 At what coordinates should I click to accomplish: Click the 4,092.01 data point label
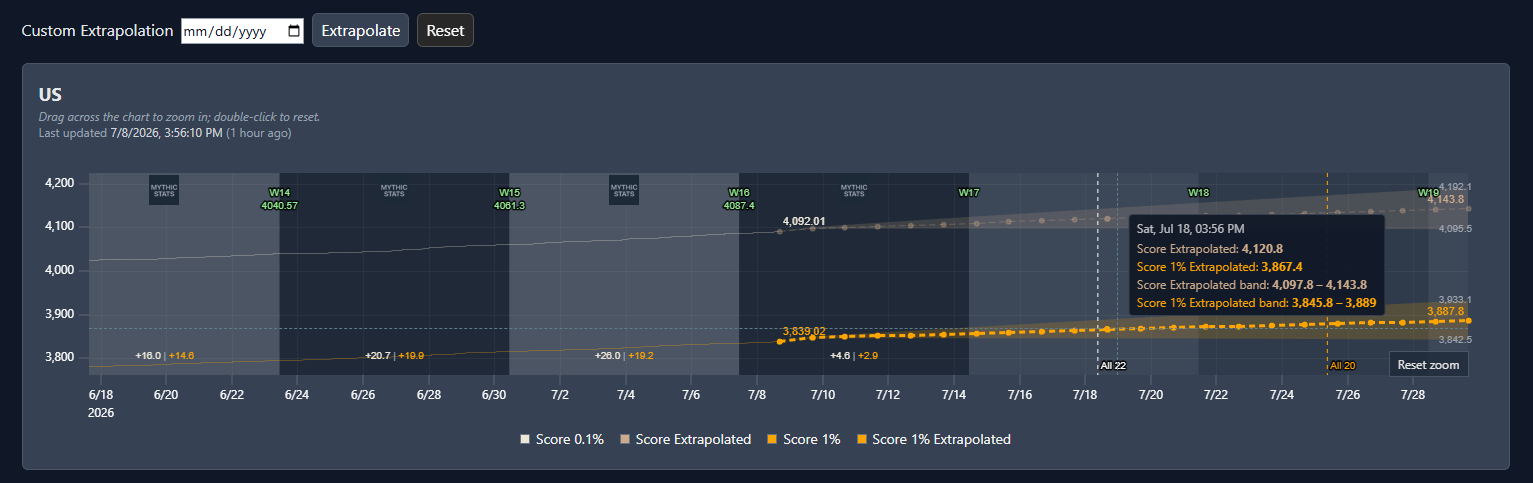click(x=804, y=220)
